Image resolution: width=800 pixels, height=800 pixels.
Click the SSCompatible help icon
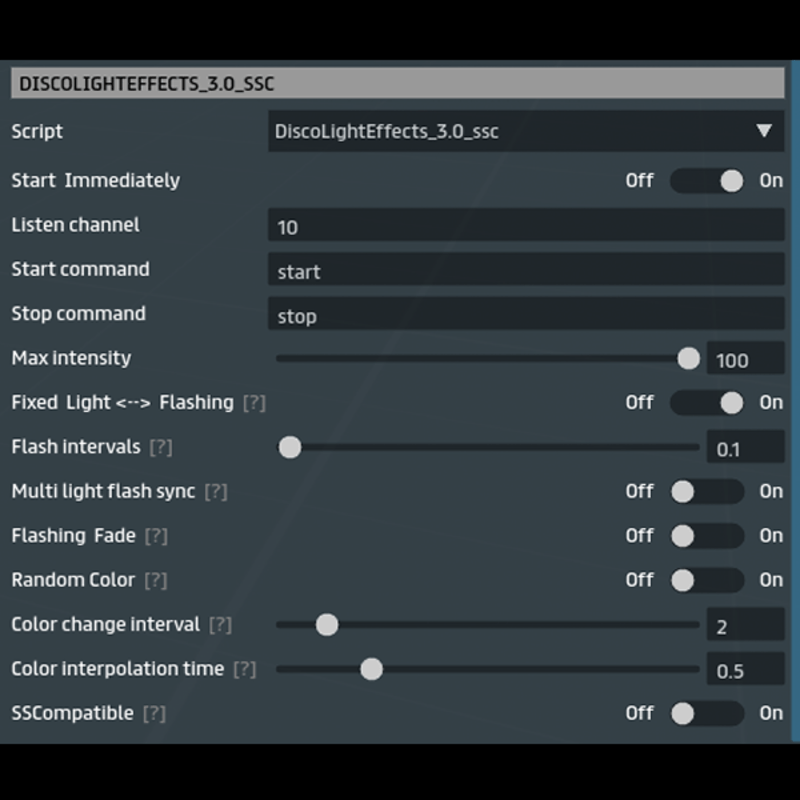154,713
